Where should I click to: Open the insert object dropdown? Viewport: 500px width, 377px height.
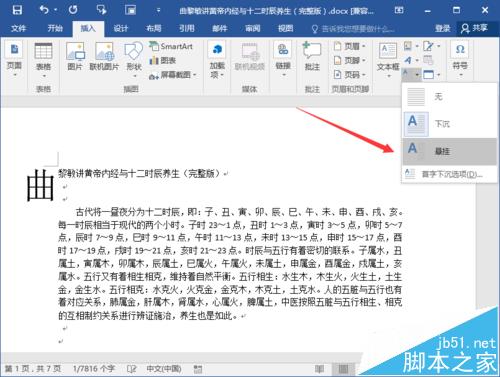click(x=432, y=74)
